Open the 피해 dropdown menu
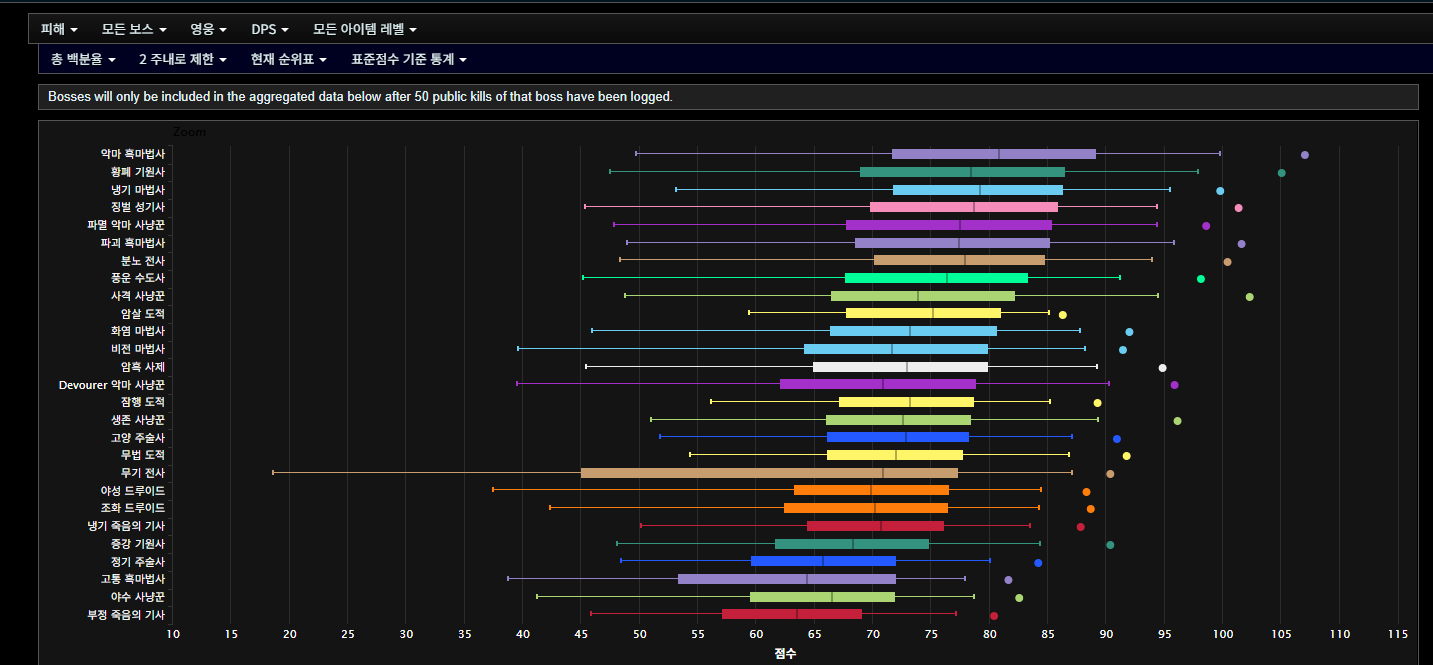This screenshot has width=1433, height=665. [58, 29]
